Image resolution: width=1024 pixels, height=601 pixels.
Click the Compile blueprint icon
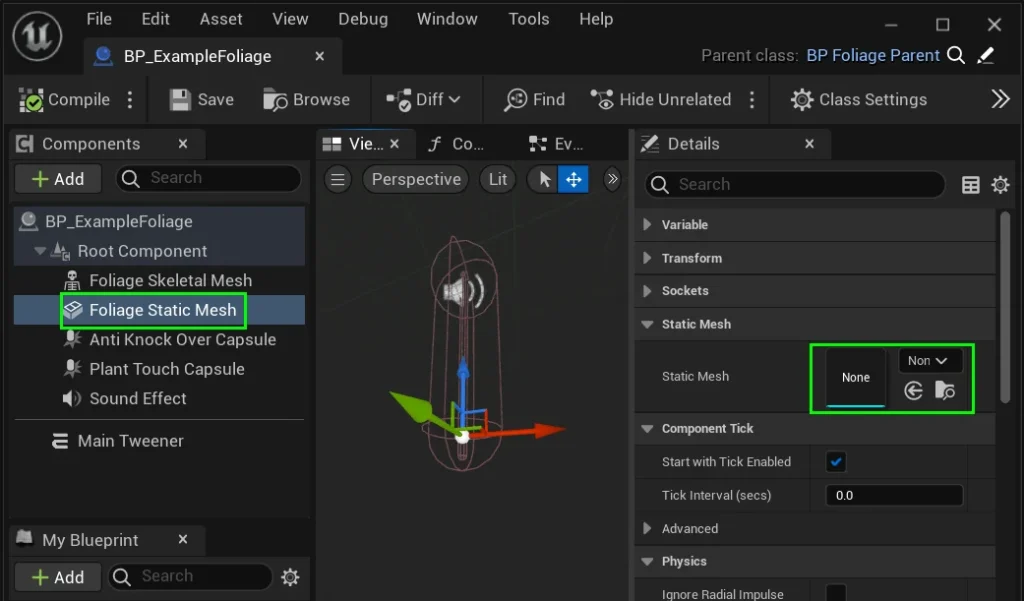(32, 100)
